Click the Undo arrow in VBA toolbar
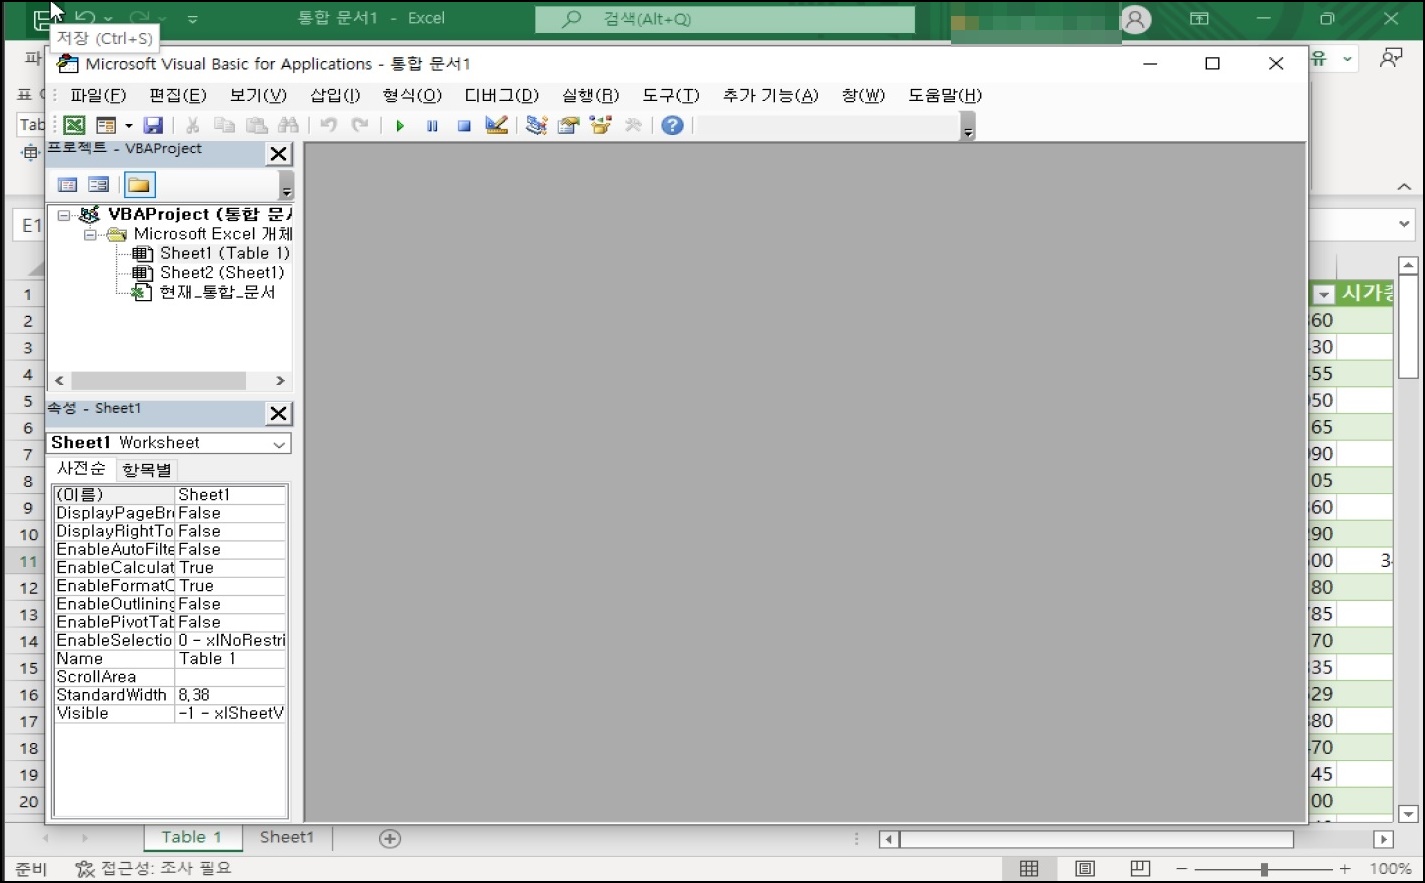The height and width of the screenshot is (883, 1425). pyautogui.click(x=328, y=125)
